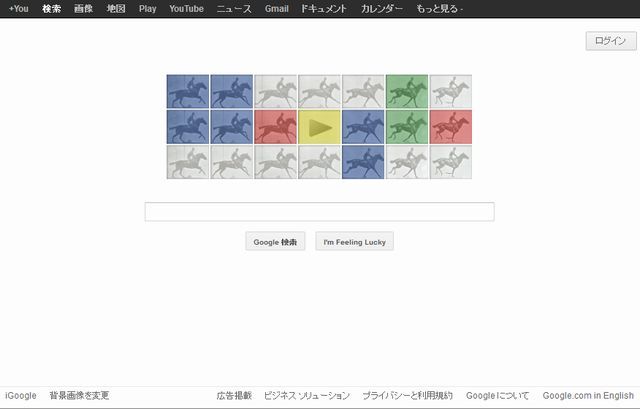The width and height of the screenshot is (640, 409).
Task: Click 背景画像を変更 link
Action: tap(79, 395)
